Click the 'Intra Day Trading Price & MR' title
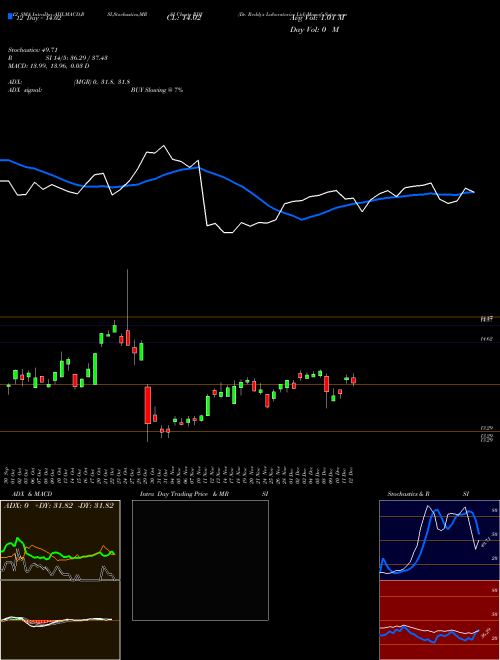Screen dimensions: 500x660 184,494
